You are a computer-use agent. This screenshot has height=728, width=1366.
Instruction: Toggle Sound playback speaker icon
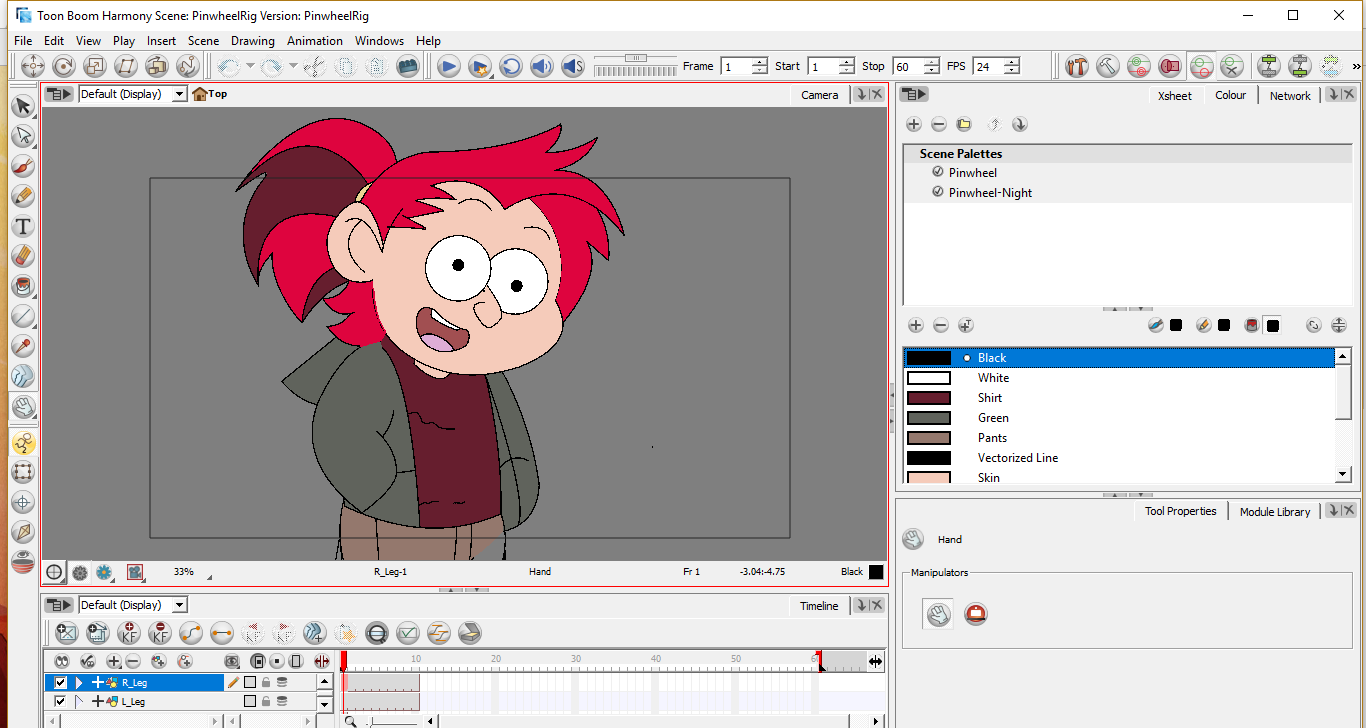[x=542, y=66]
